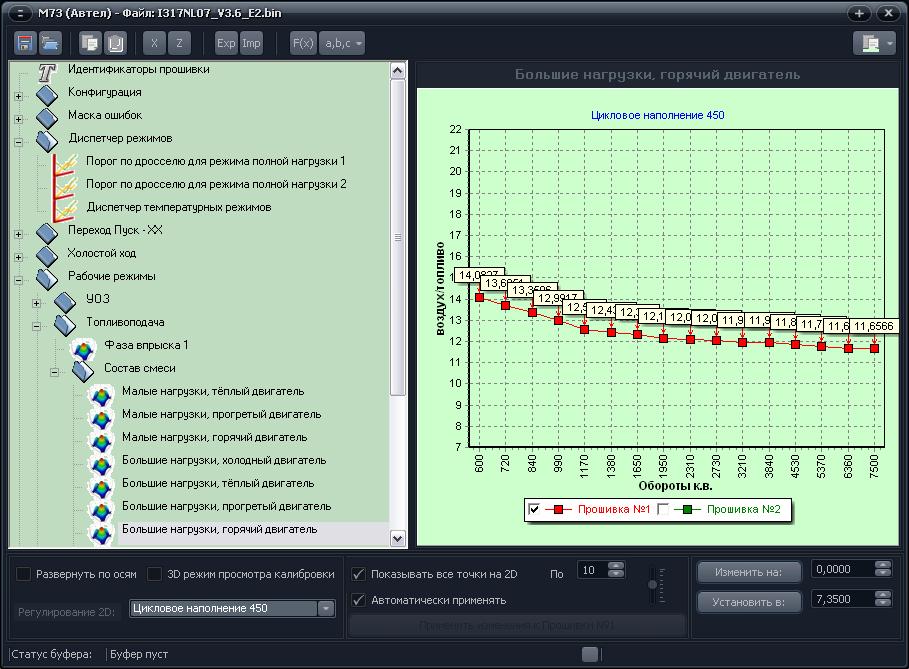Open the 'Цикловое наполнение 450' dropdown

(325, 608)
